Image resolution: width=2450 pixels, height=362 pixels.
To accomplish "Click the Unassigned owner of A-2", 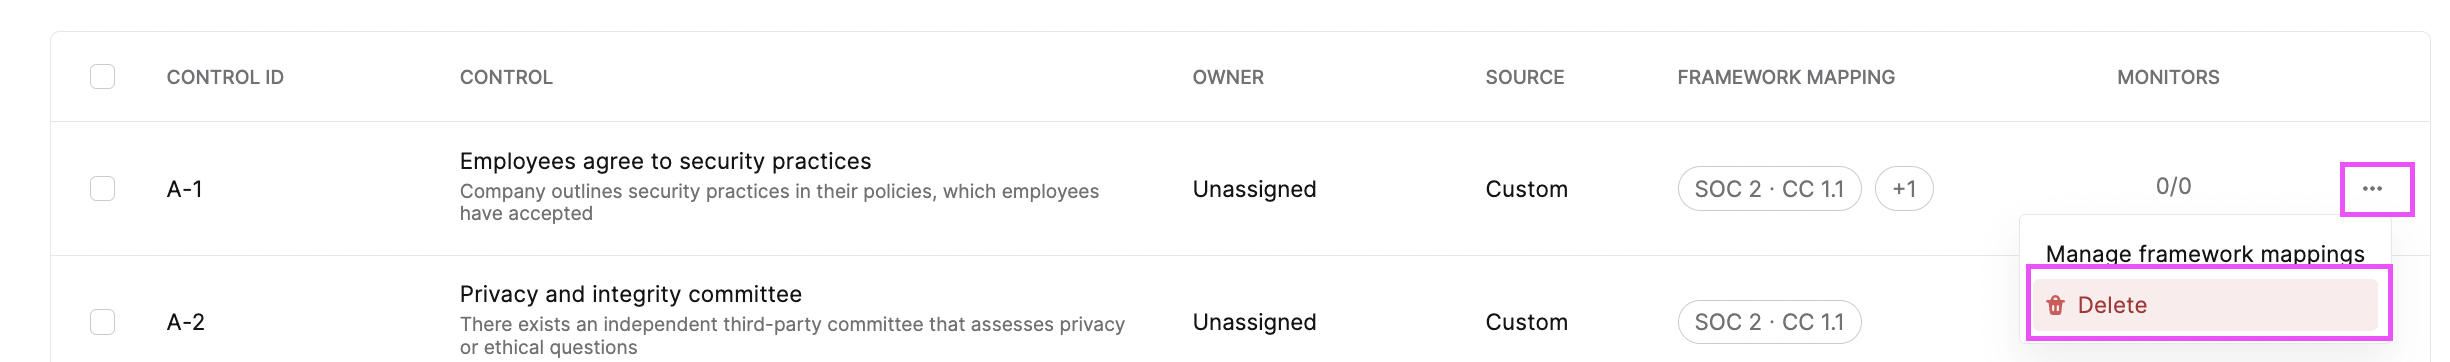I will coord(1254,322).
